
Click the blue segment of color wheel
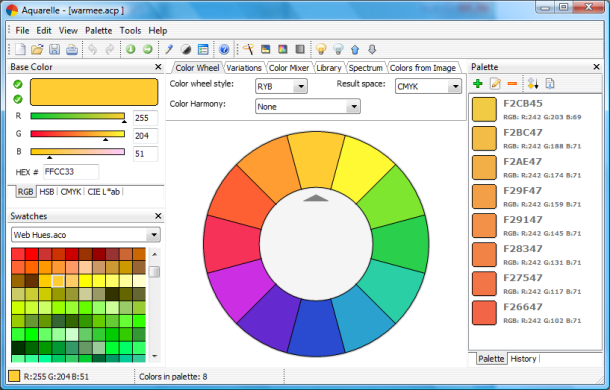[x=316, y=329]
